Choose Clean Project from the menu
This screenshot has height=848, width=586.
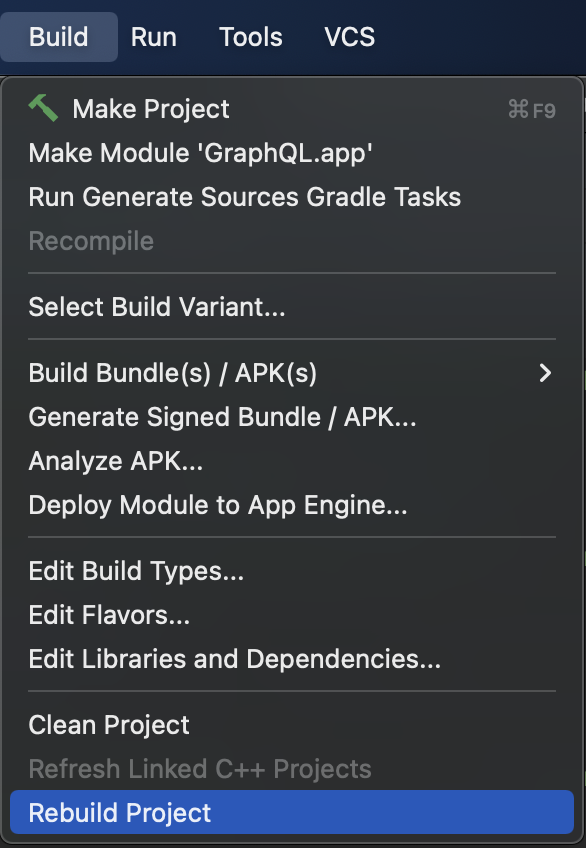[292, 725]
